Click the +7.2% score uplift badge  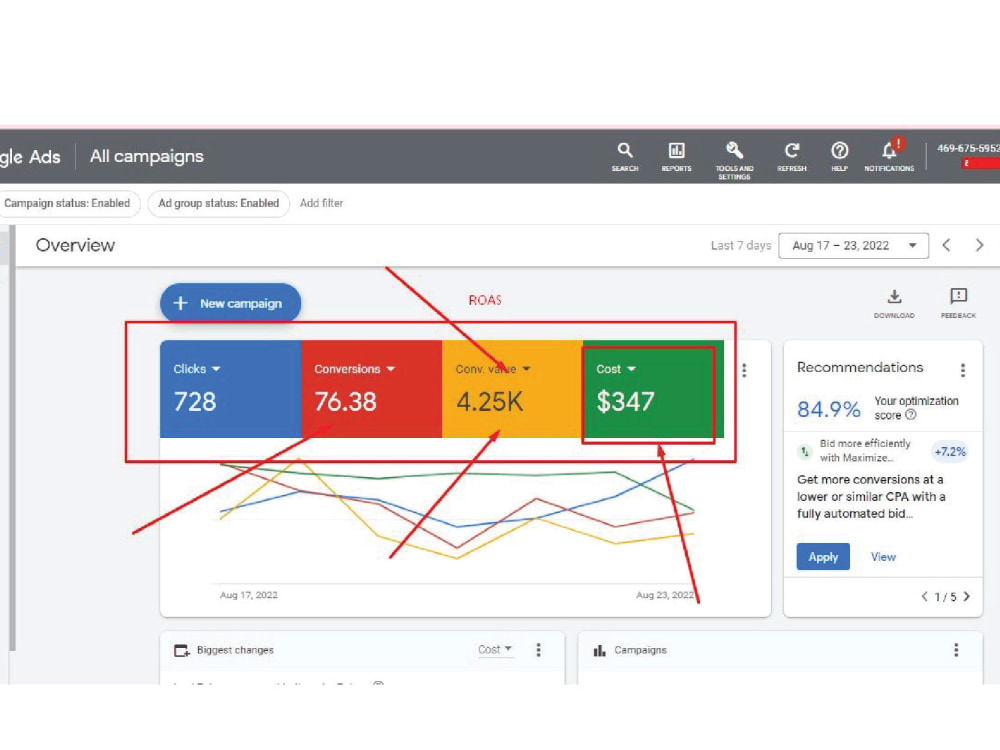coord(950,452)
